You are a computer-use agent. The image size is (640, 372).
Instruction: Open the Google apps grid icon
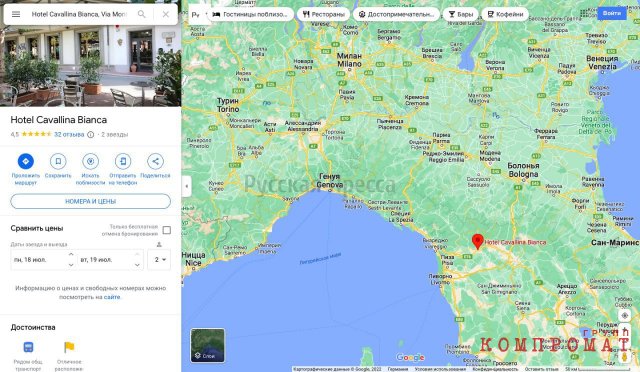click(585, 13)
